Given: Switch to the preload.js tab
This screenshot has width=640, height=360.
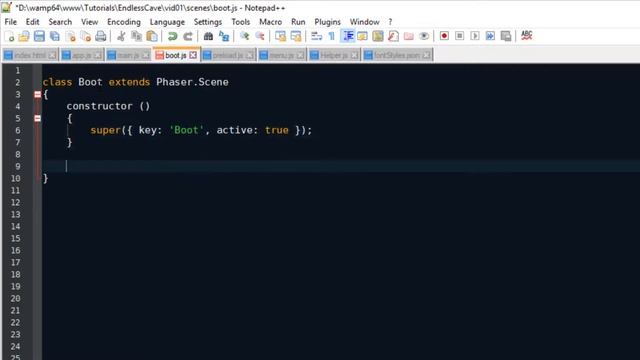Looking at the screenshot, I should pos(228,55).
